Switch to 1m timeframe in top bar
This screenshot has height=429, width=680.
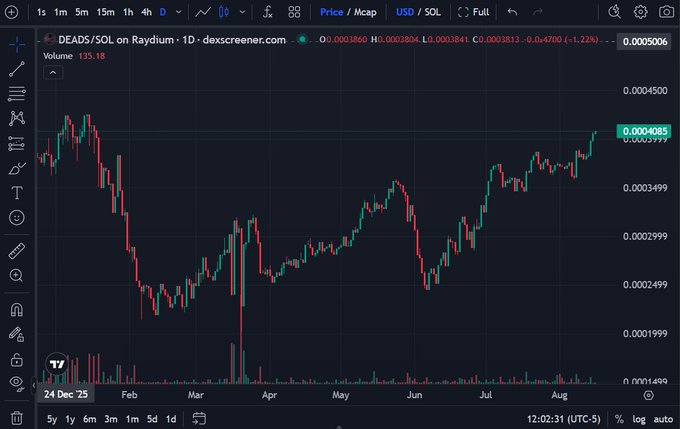[x=60, y=12]
